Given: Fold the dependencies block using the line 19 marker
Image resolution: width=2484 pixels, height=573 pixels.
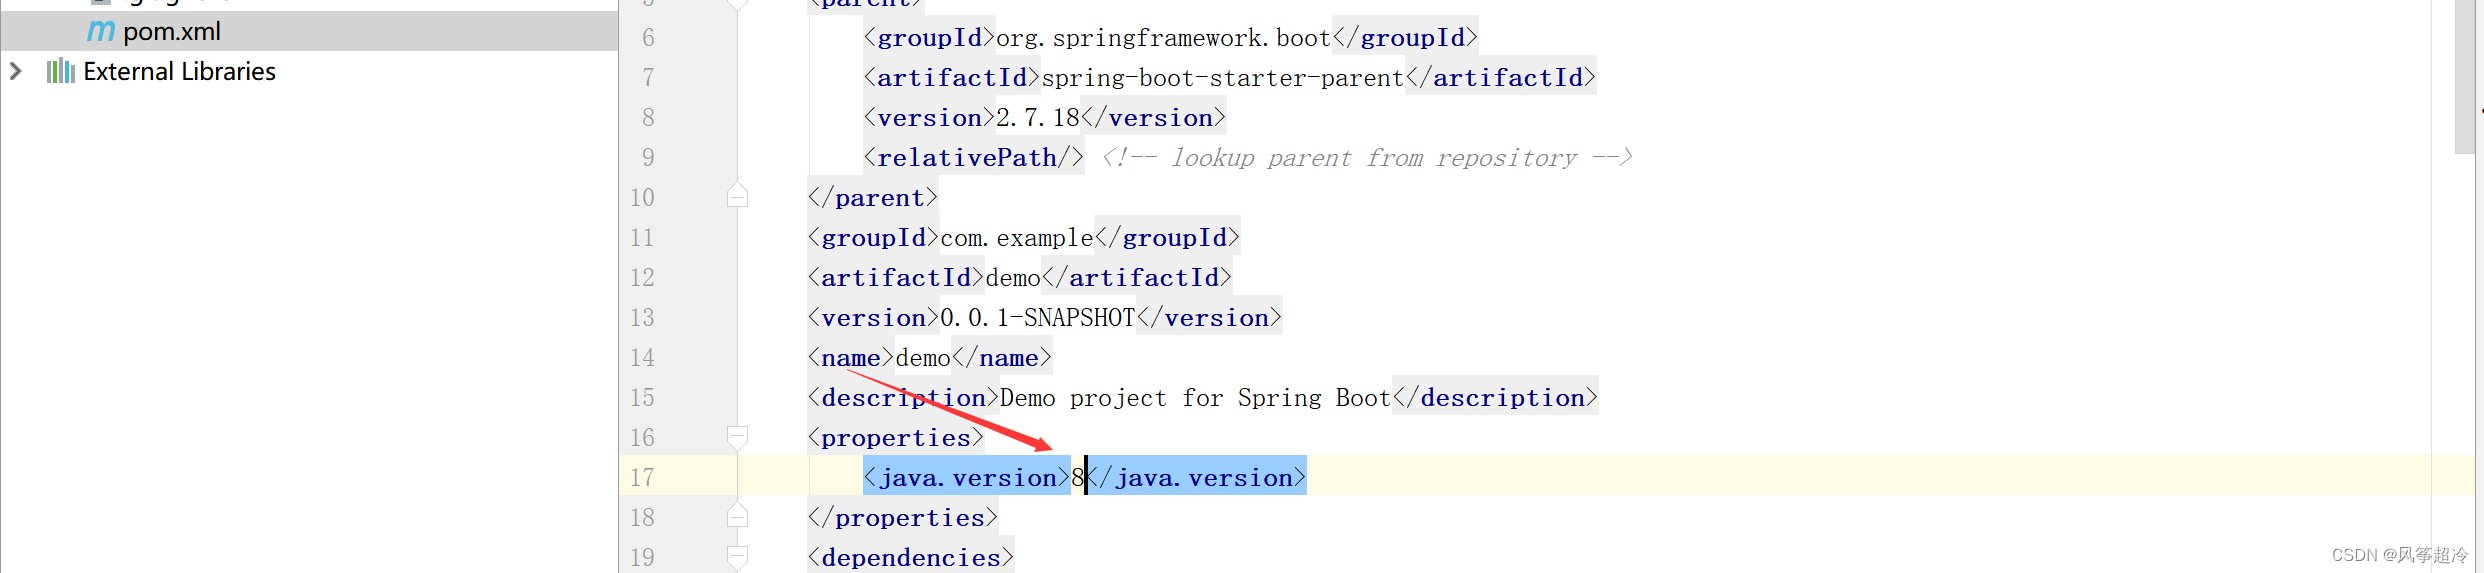Looking at the screenshot, I should 737,557.
